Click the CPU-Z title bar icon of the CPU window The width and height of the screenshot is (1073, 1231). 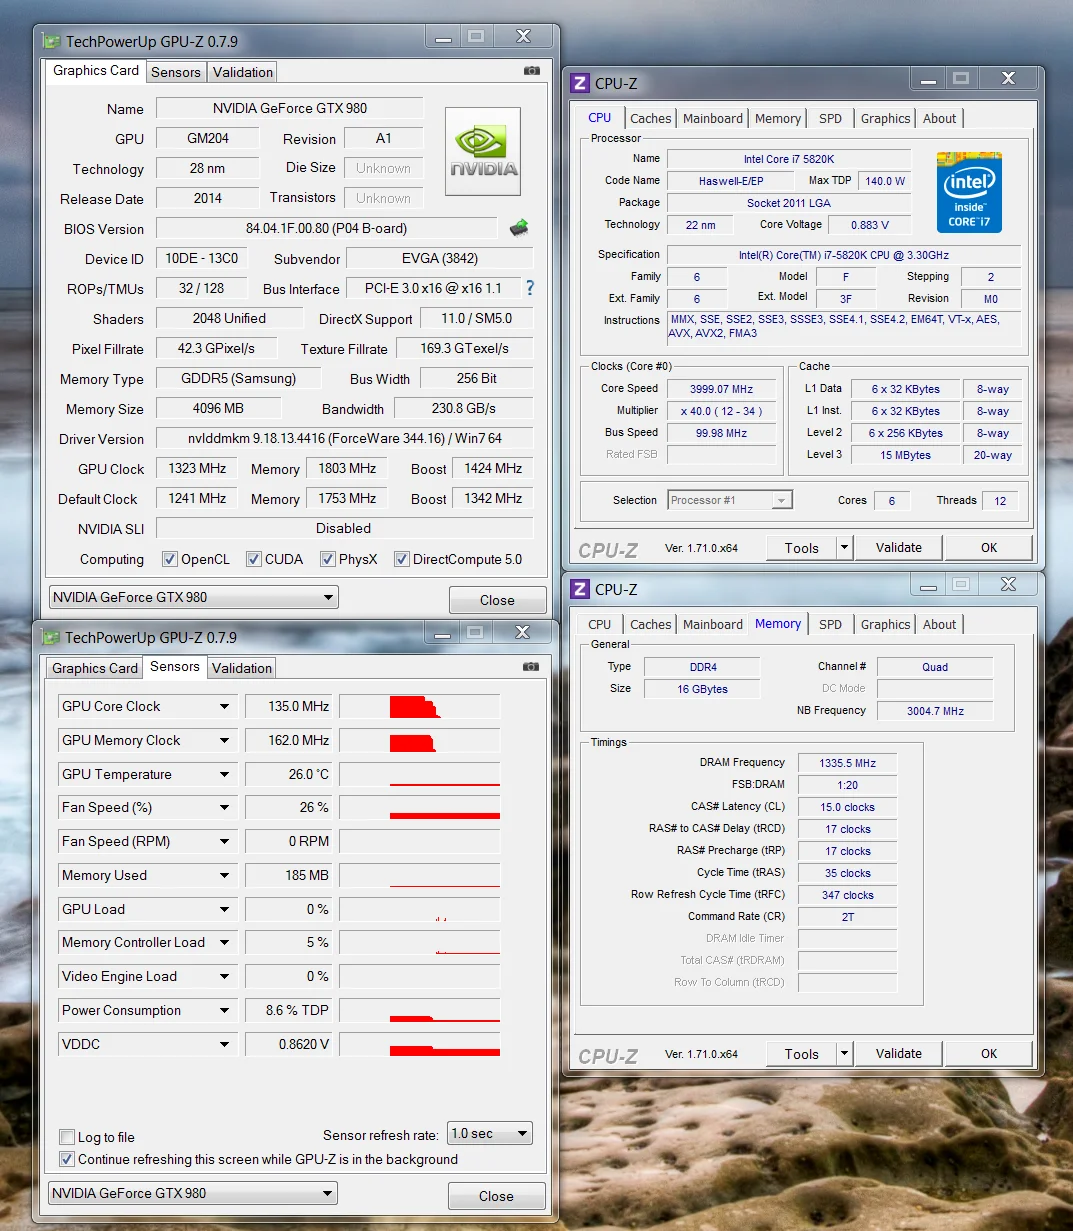[x=580, y=83]
